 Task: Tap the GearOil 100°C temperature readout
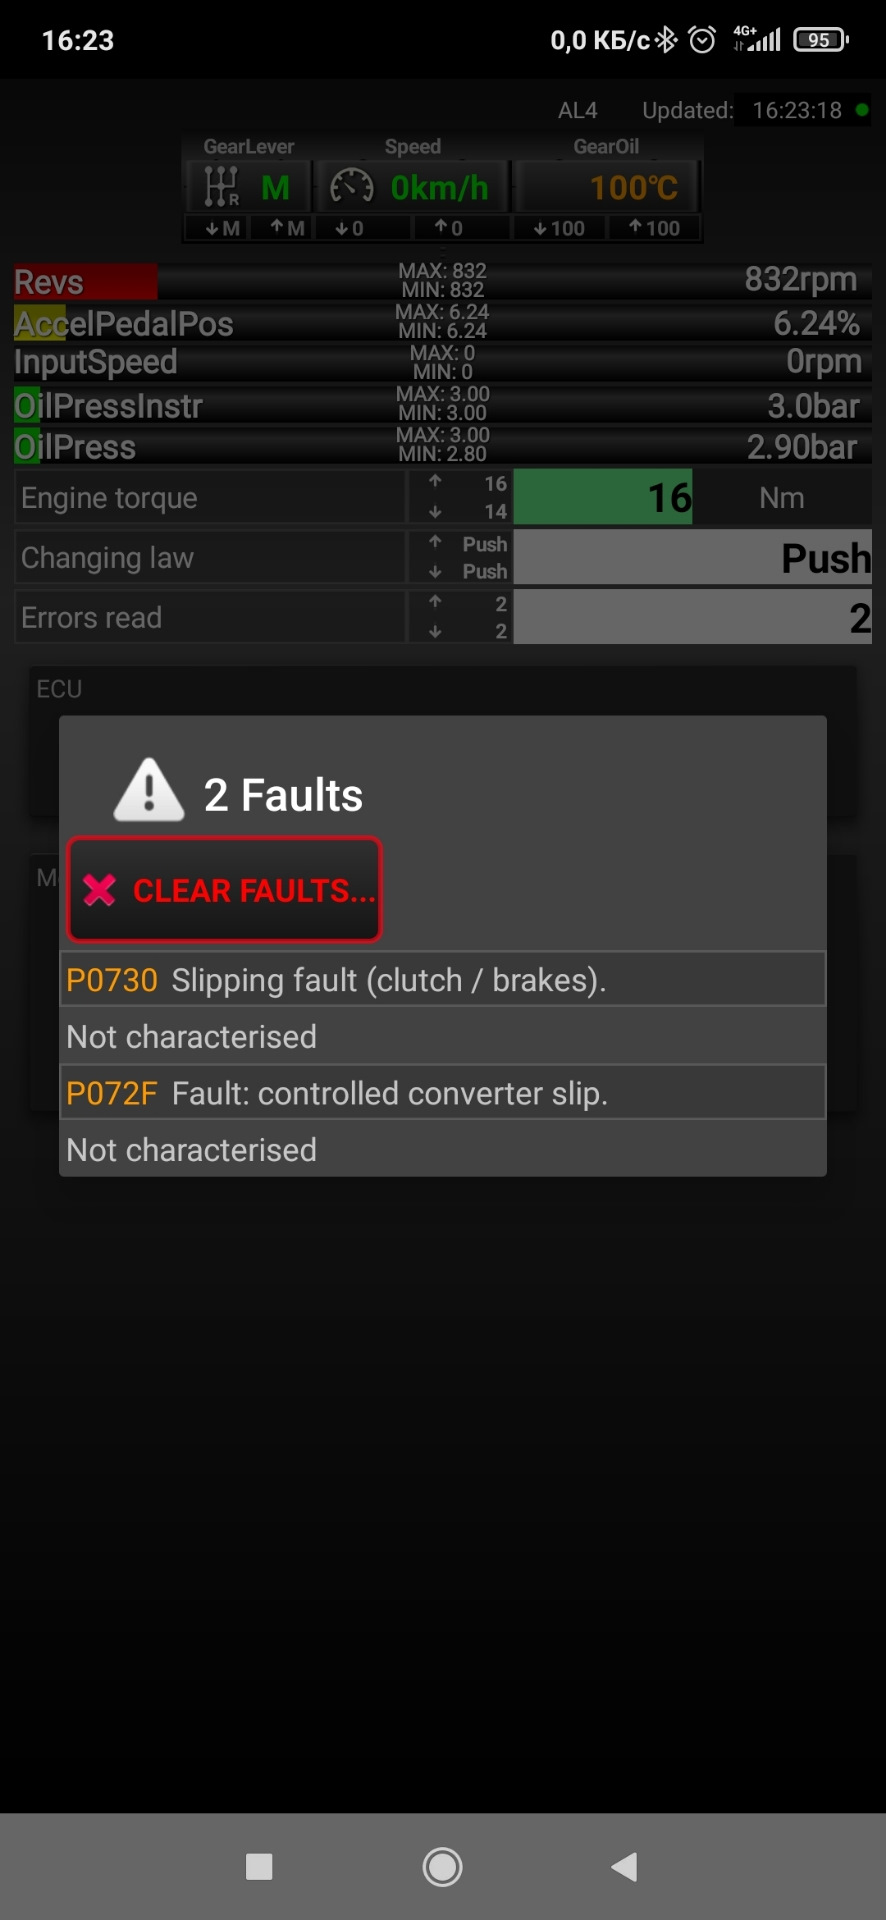coord(633,187)
